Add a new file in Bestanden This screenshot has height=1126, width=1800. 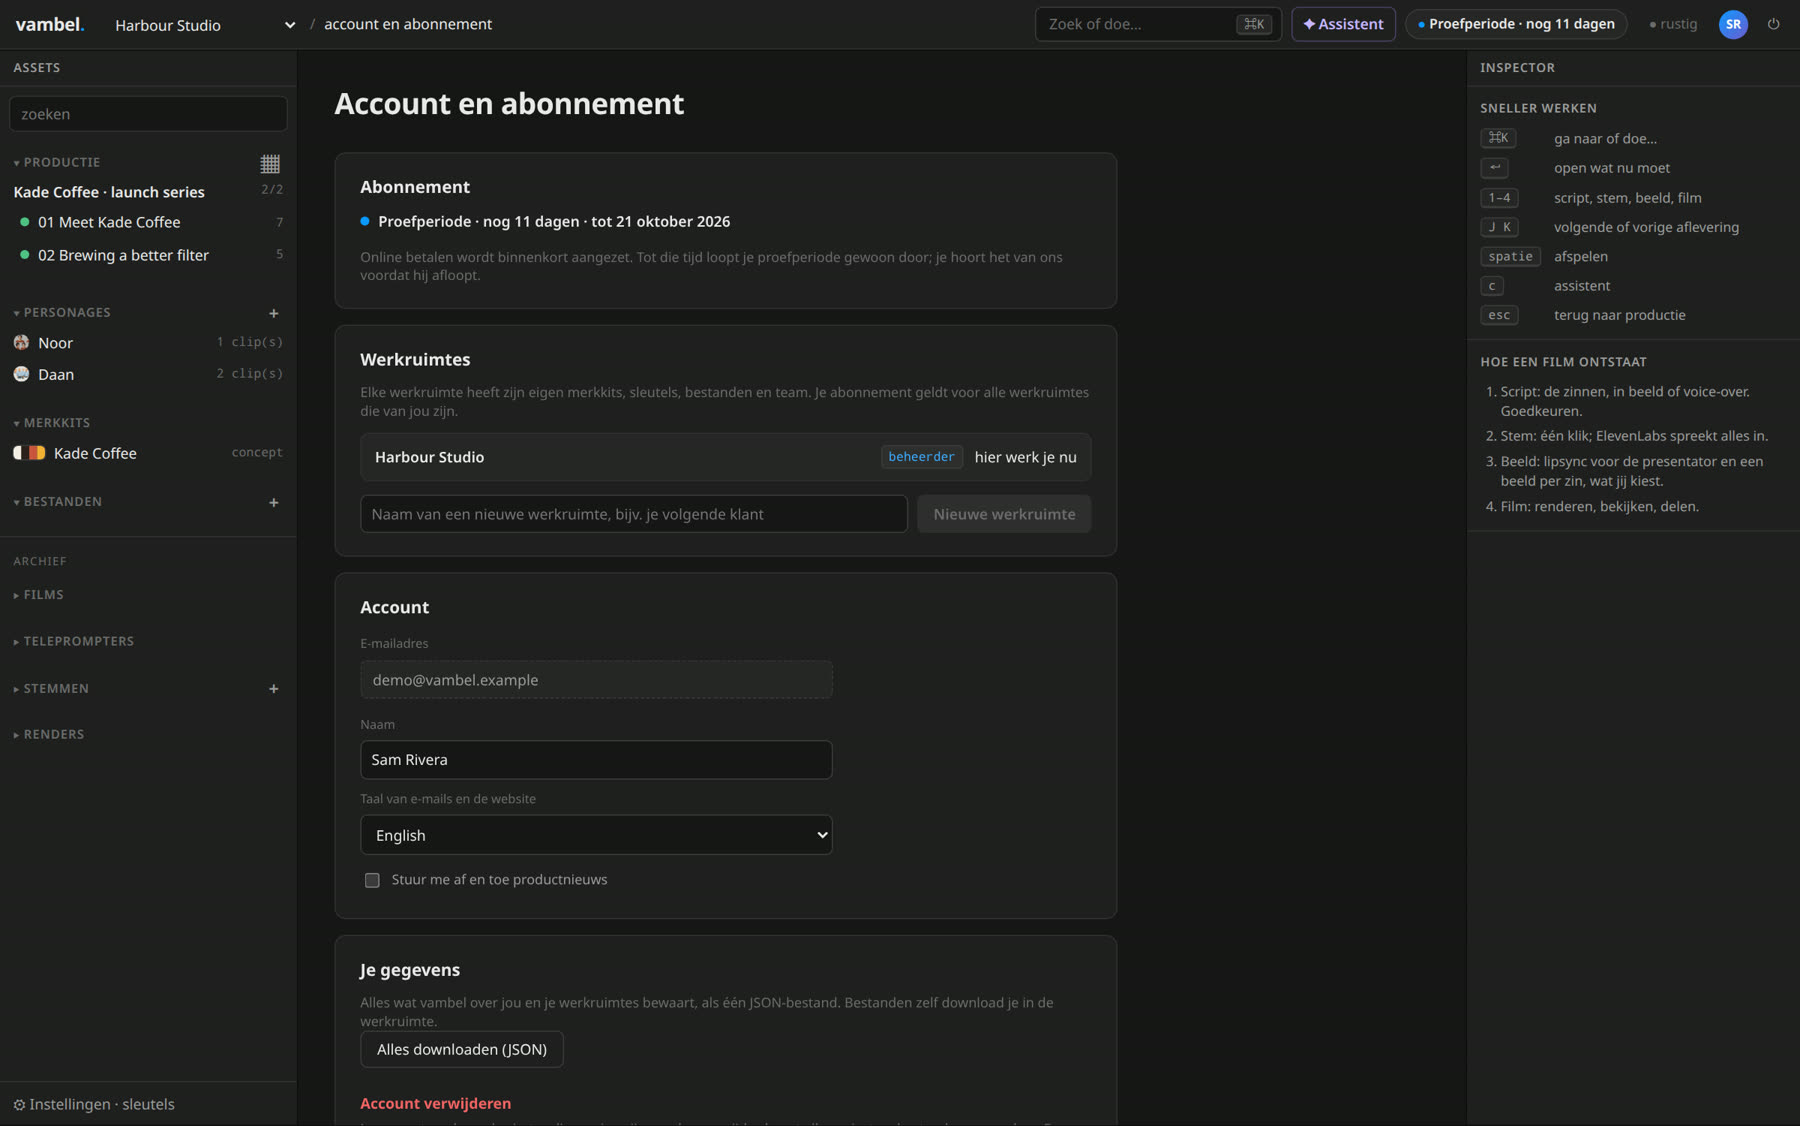click(x=273, y=502)
